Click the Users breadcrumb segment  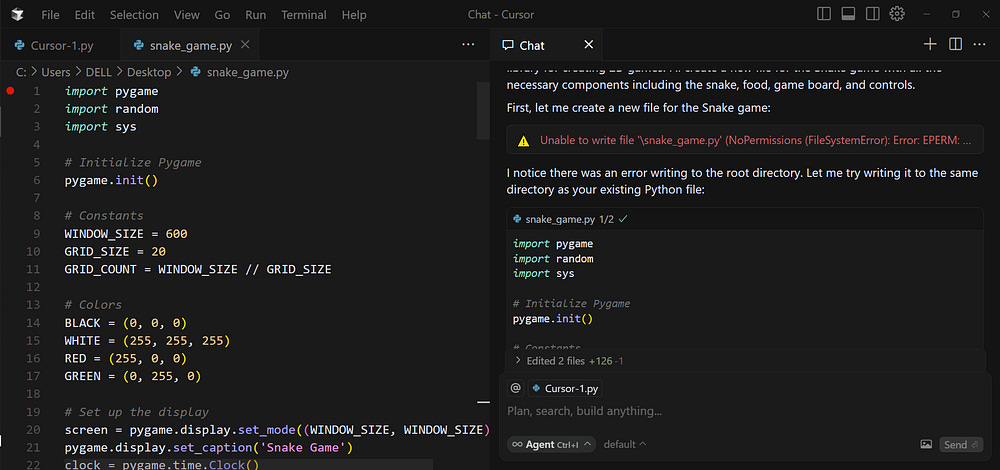(x=55, y=72)
